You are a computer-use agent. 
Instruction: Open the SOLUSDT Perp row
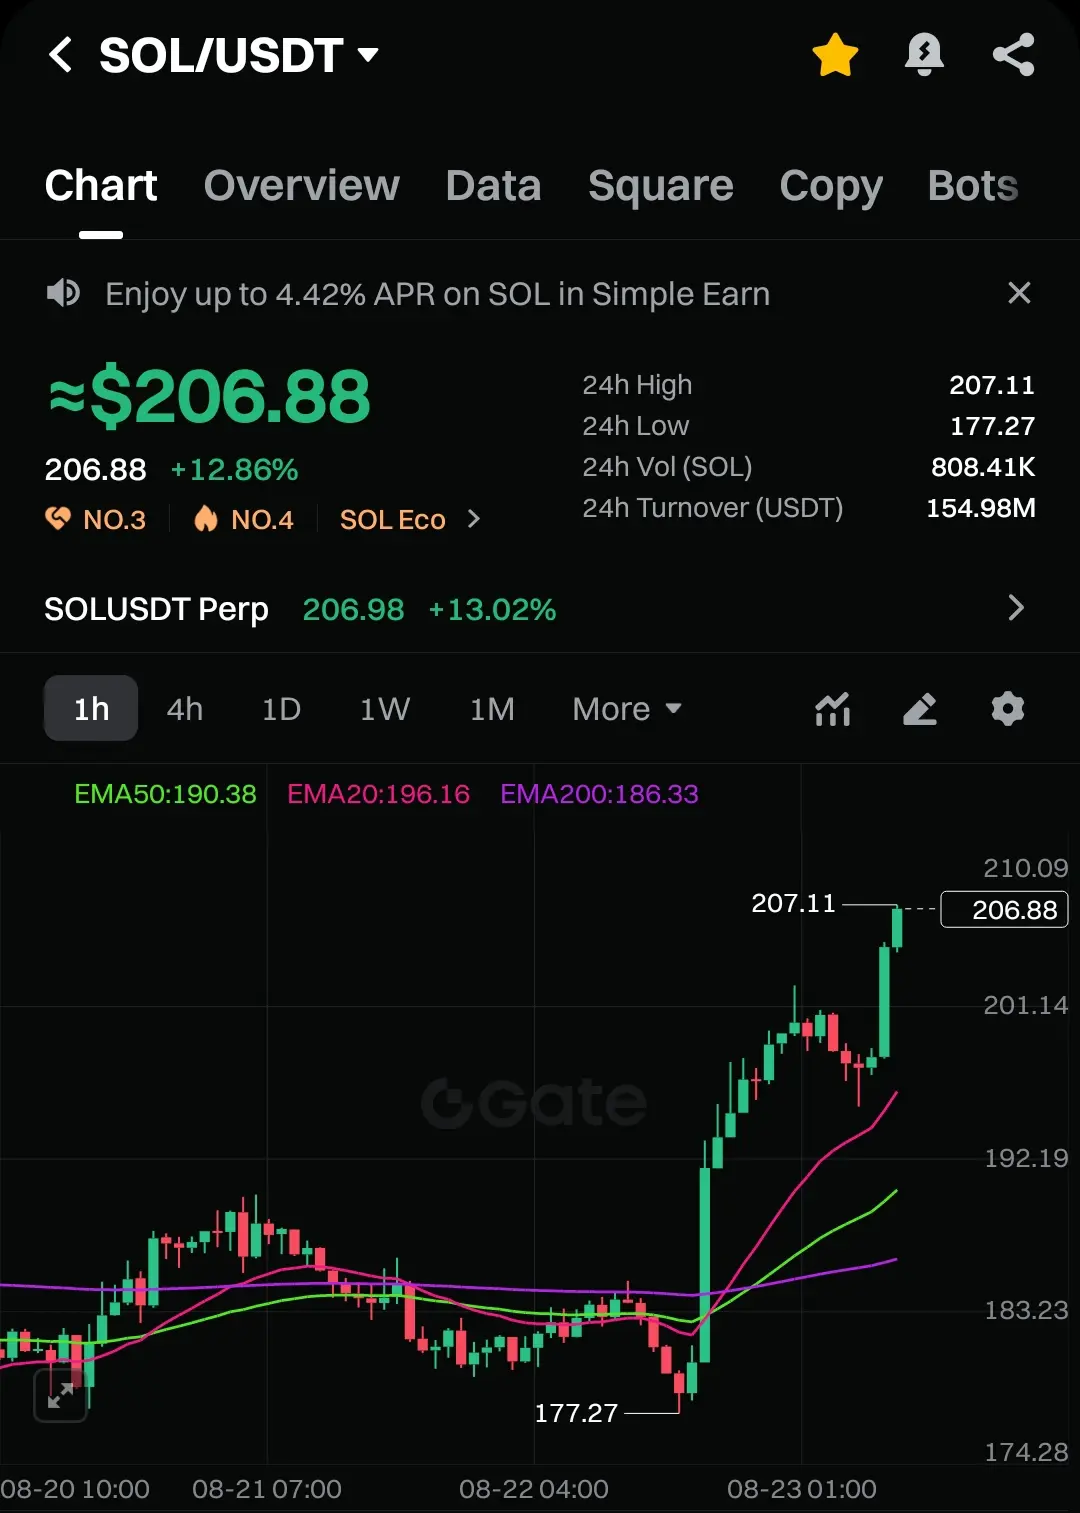(540, 608)
